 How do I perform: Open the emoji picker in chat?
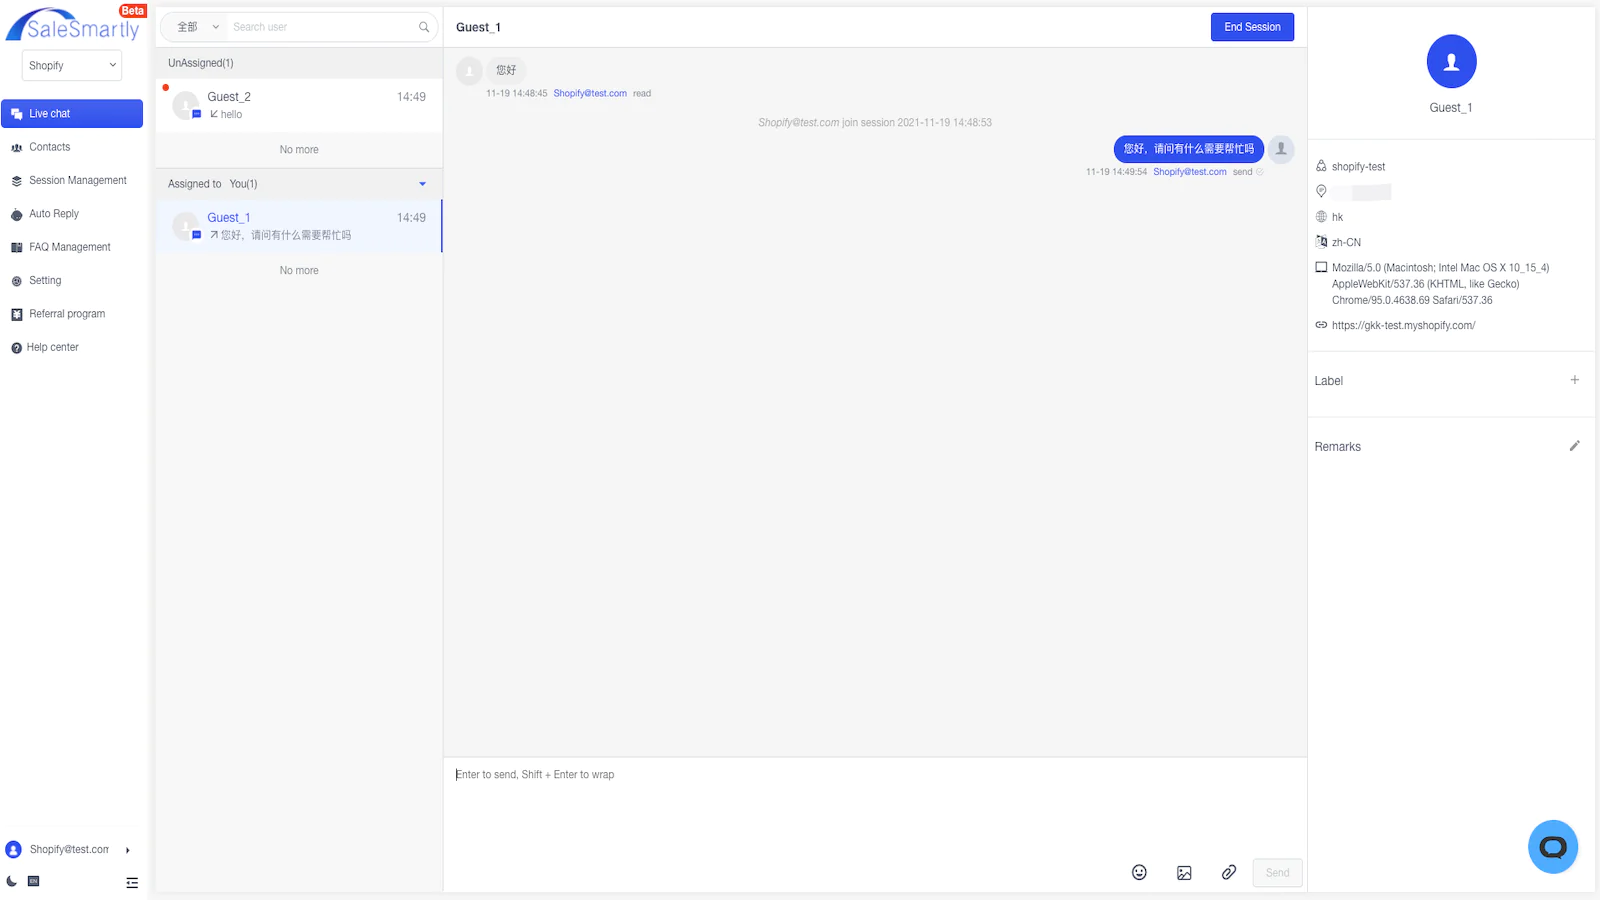(x=1139, y=872)
